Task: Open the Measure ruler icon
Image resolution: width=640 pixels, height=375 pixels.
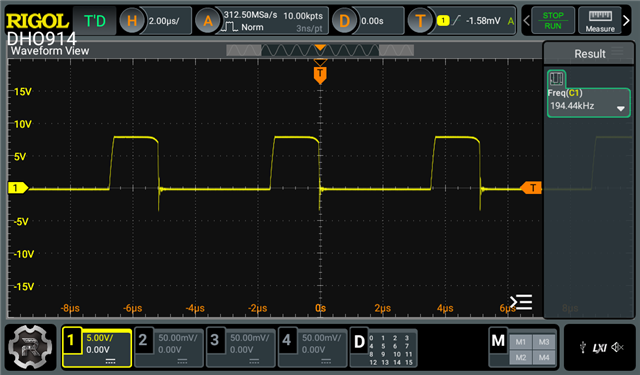Action: click(600, 20)
